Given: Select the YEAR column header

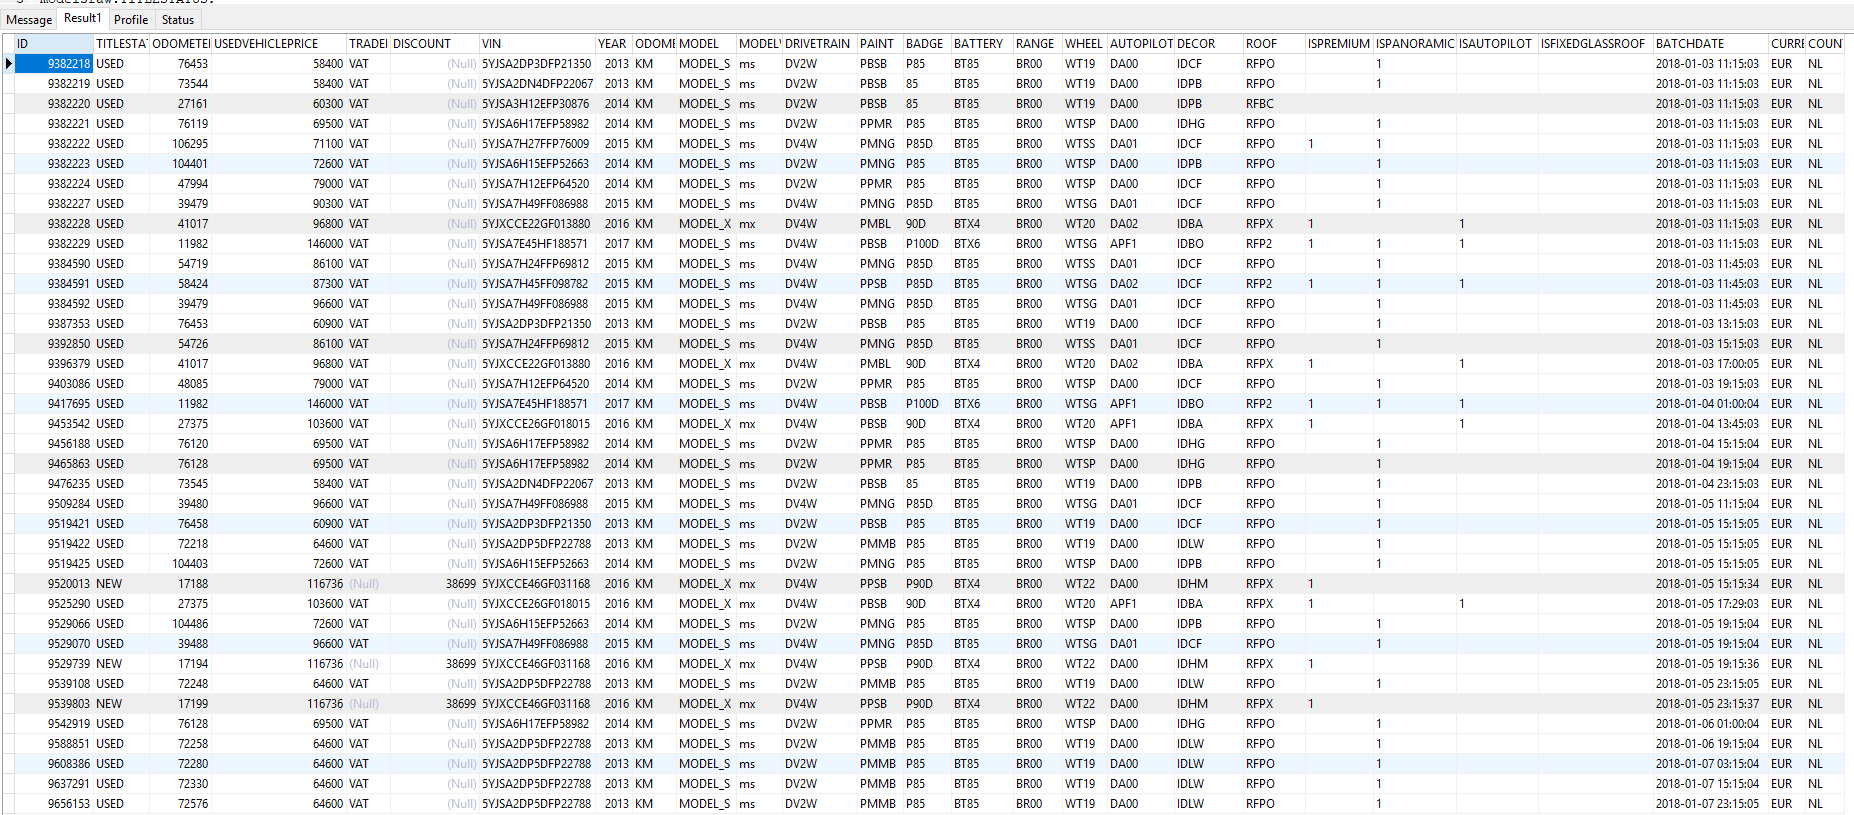Looking at the screenshot, I should (x=614, y=44).
